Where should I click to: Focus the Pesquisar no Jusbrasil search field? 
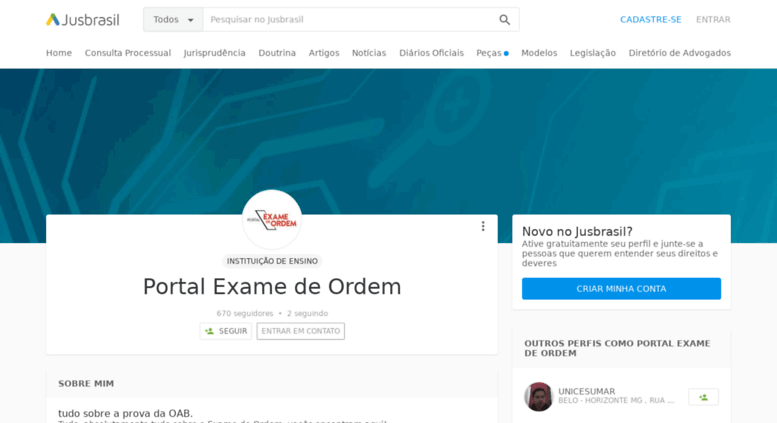click(349, 20)
